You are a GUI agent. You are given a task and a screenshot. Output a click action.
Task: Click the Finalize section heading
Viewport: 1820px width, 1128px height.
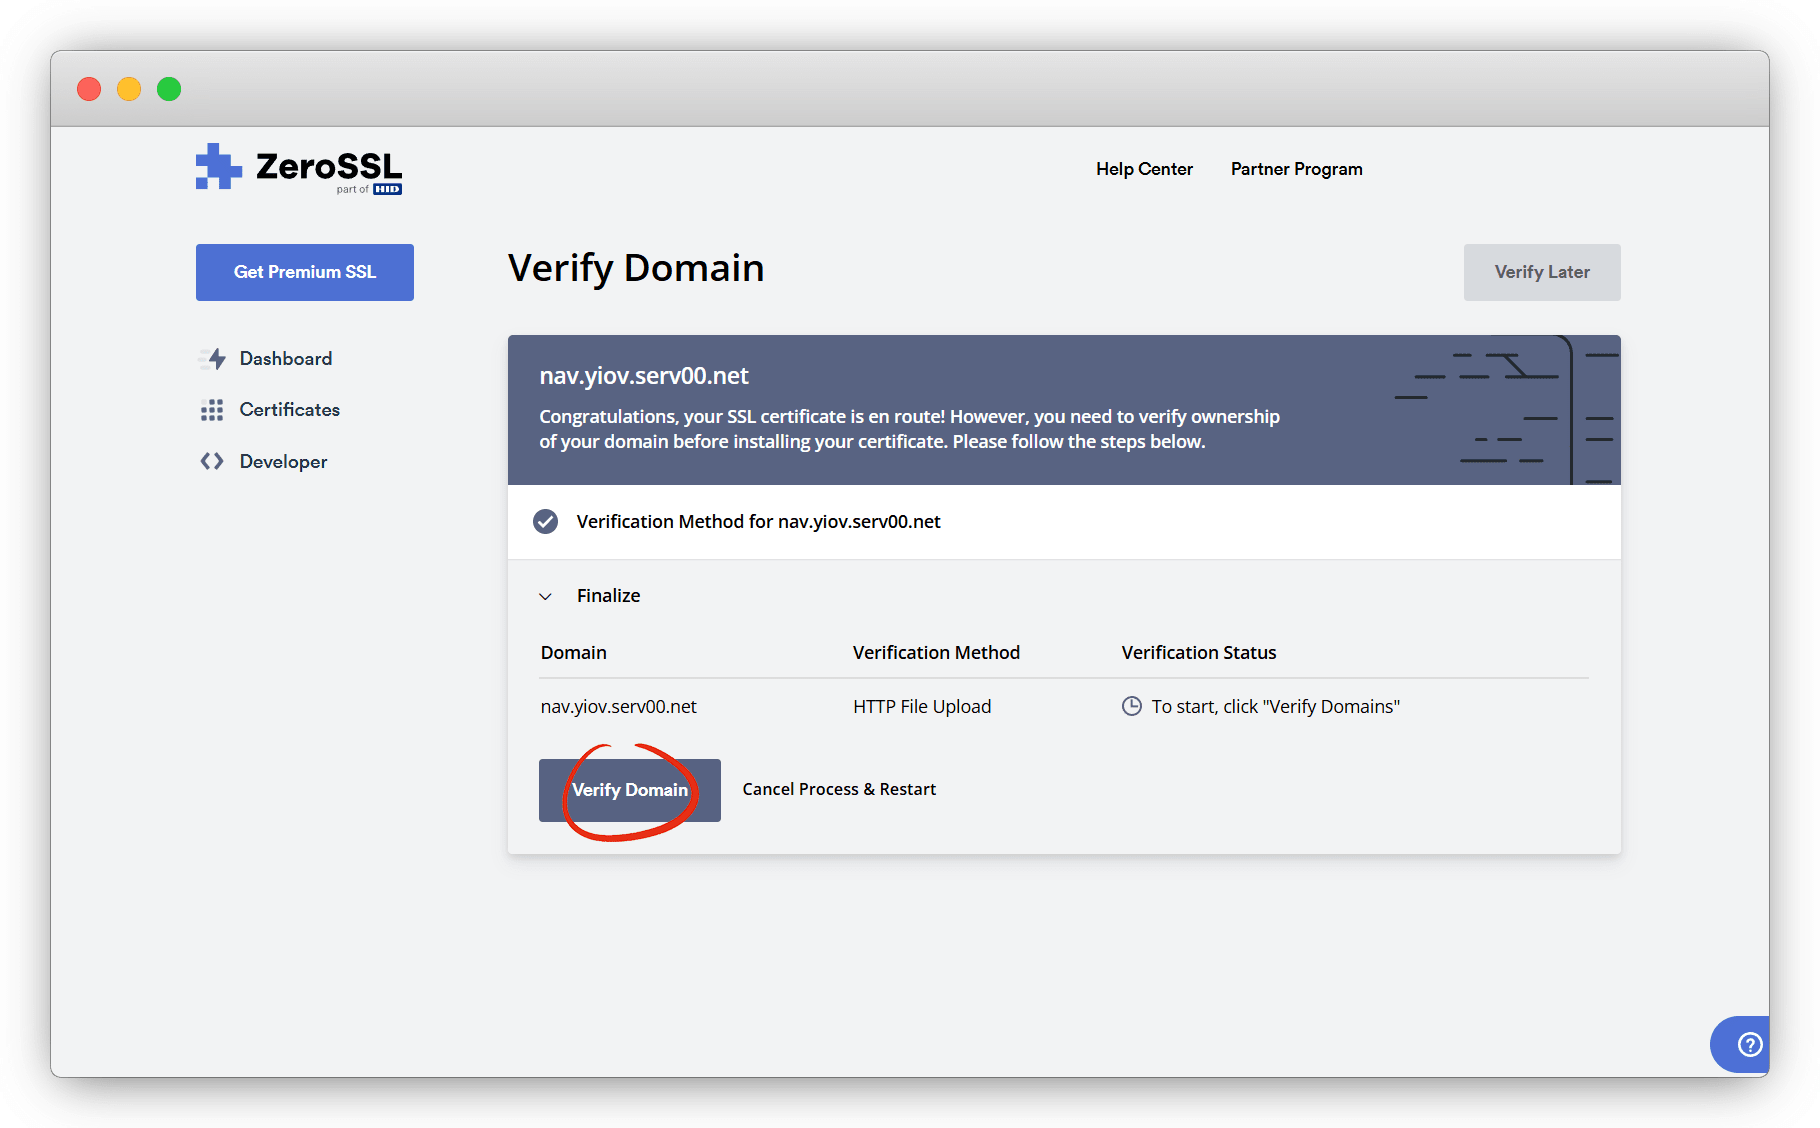(x=608, y=596)
